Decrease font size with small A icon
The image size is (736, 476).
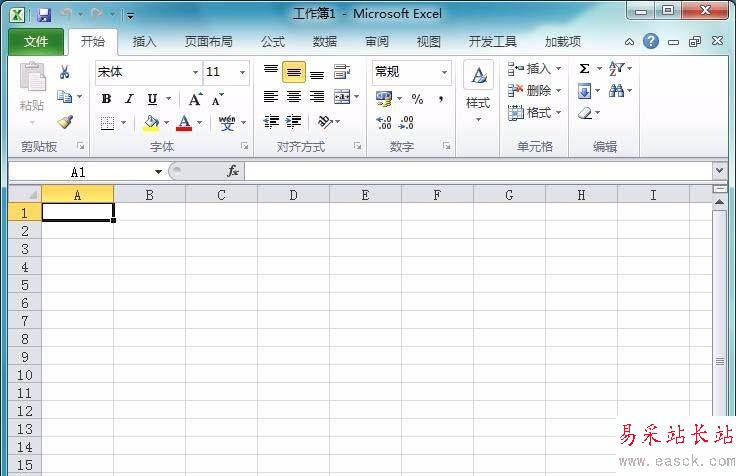click(x=217, y=100)
